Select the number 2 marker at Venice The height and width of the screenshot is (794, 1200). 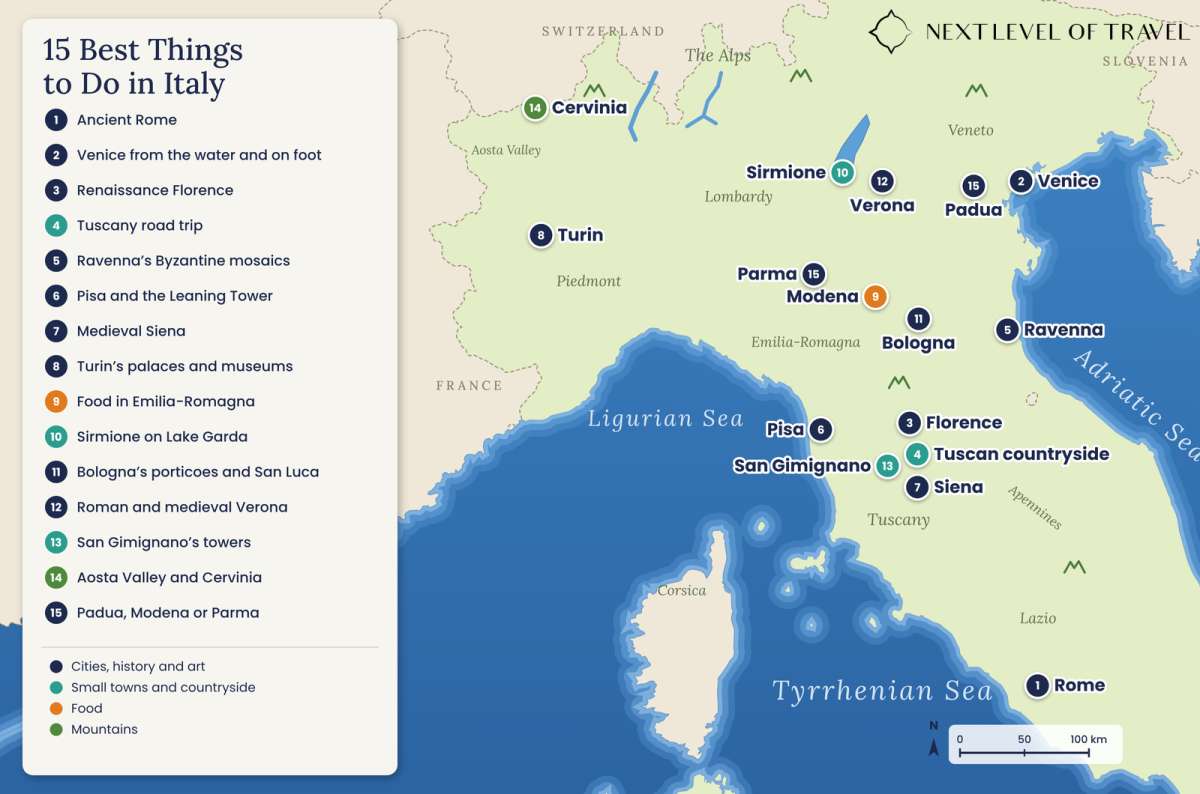[1021, 181]
